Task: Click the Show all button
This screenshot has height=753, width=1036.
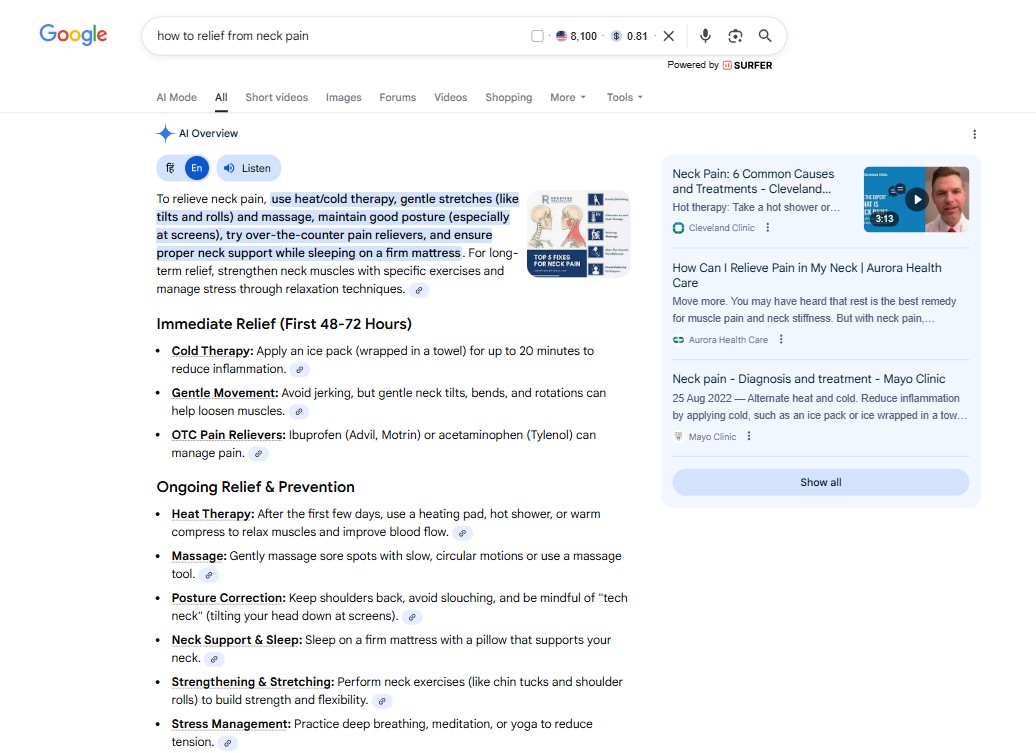Action: pyautogui.click(x=820, y=482)
